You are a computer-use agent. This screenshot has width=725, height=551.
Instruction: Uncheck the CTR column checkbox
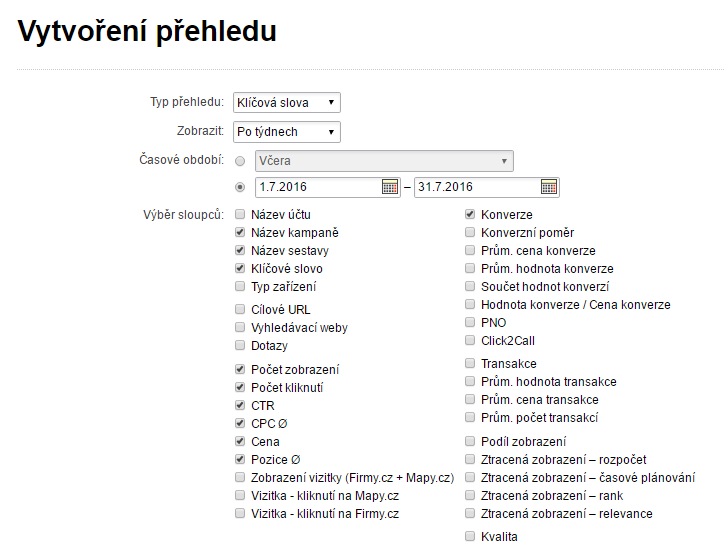coord(240,406)
